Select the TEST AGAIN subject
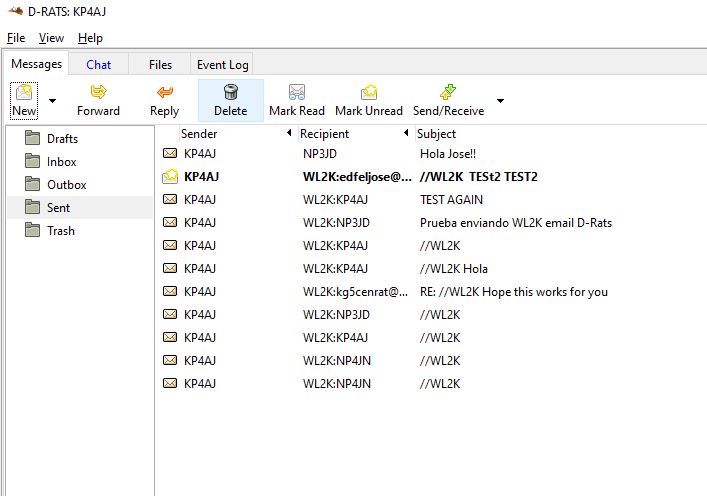This screenshot has width=707, height=496. (451, 200)
